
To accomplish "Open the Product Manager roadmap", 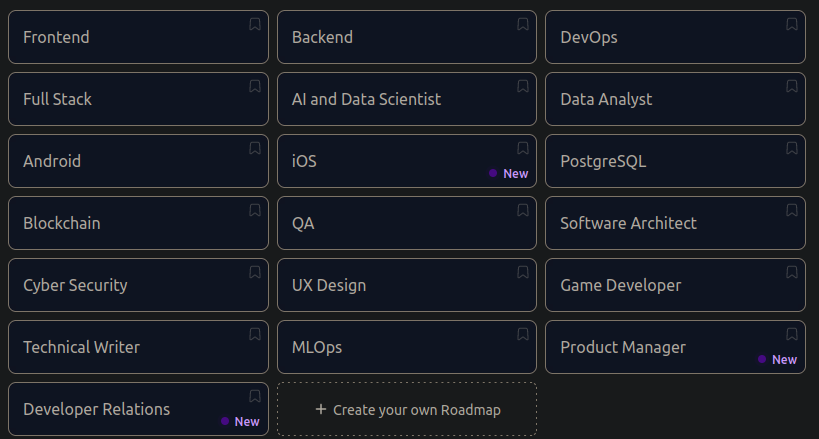I will click(650, 347).
